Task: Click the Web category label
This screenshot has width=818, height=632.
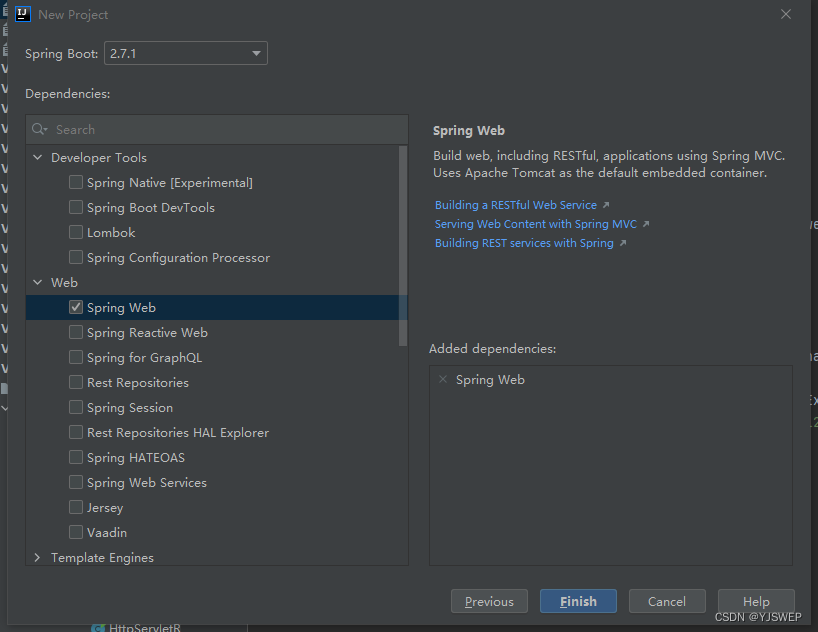Action: pyautogui.click(x=64, y=282)
